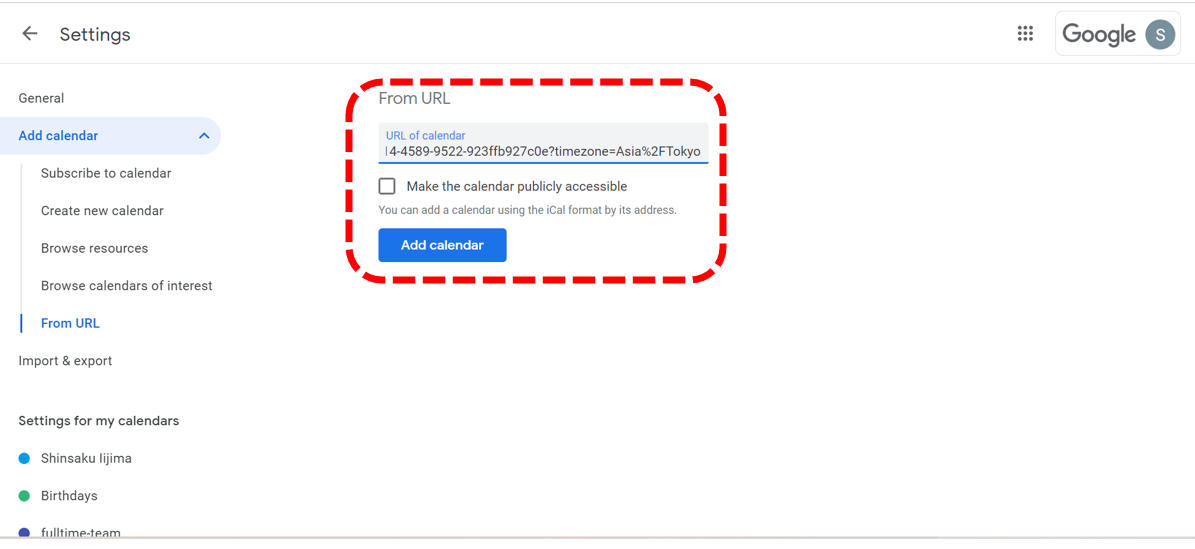Go to Subscribe to calendar
1195x549 pixels.
point(106,173)
